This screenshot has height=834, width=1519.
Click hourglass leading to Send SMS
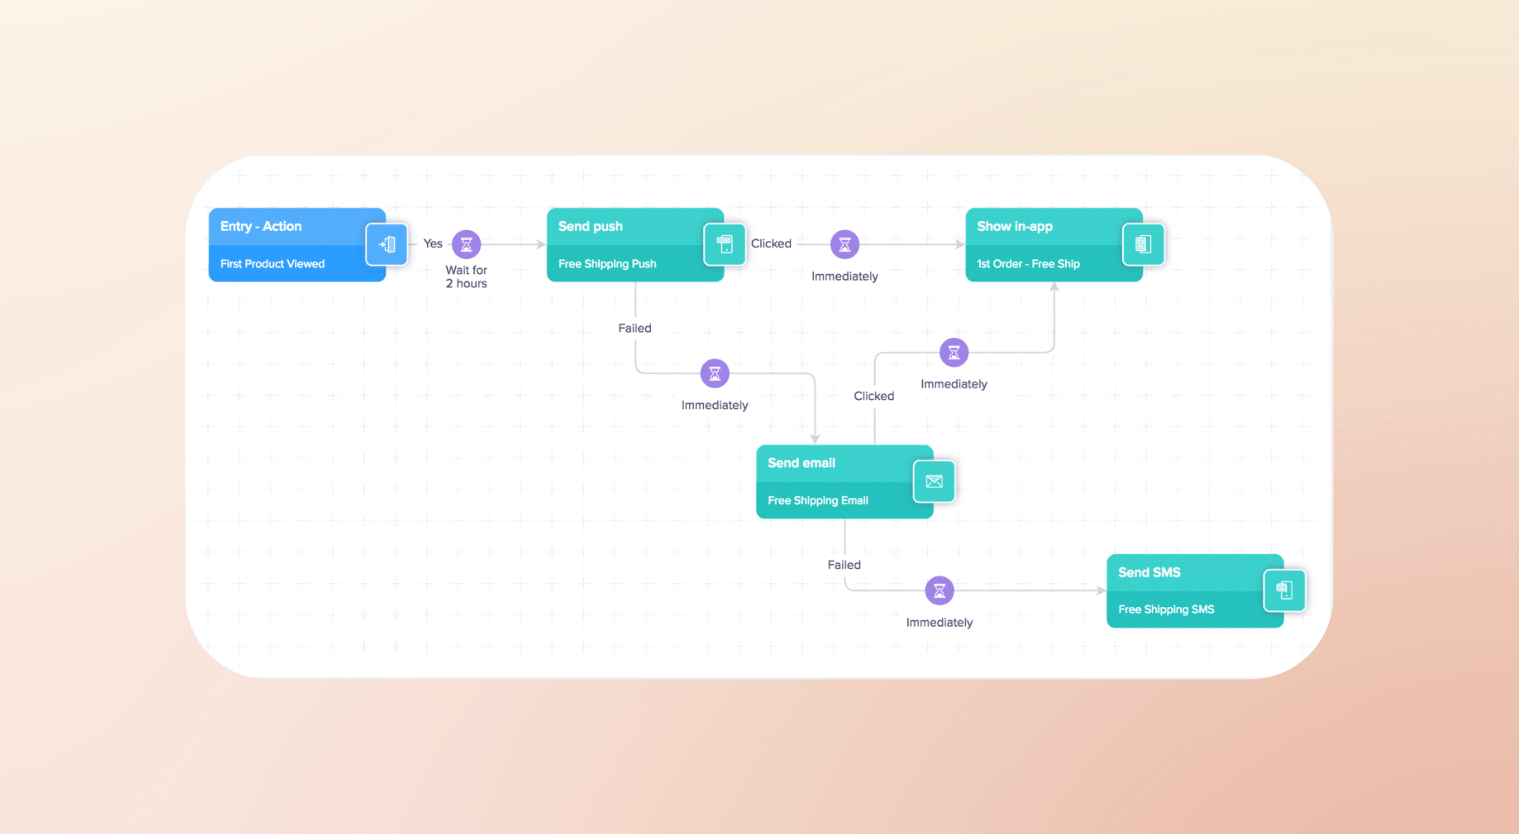click(x=939, y=591)
